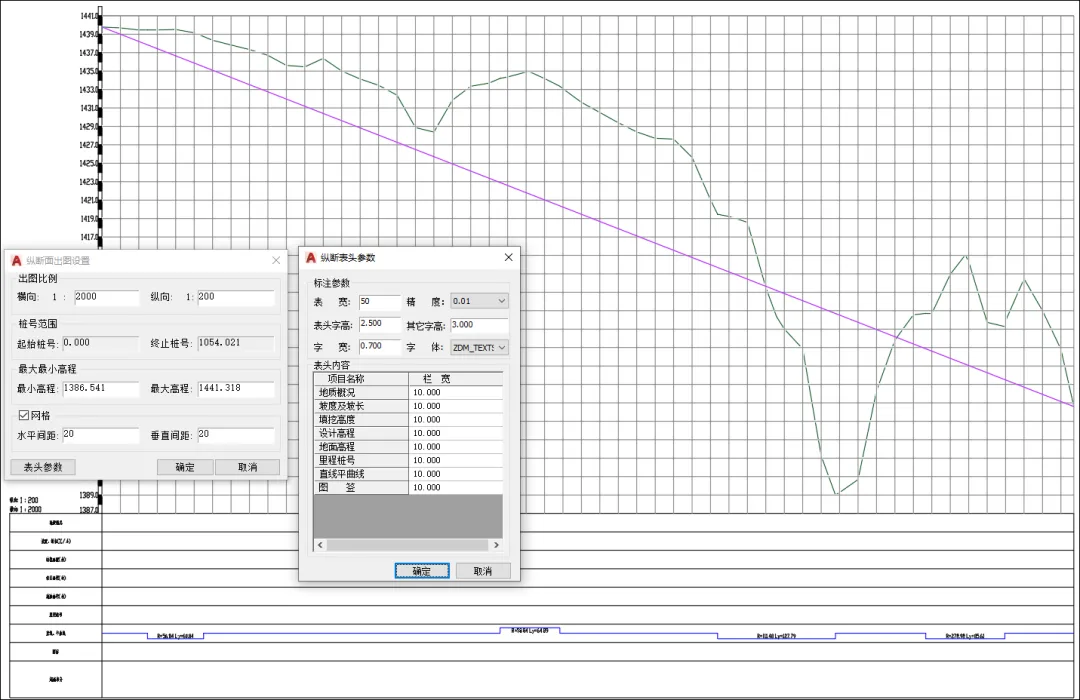Click the 表头字高 field 2.500

point(380,324)
